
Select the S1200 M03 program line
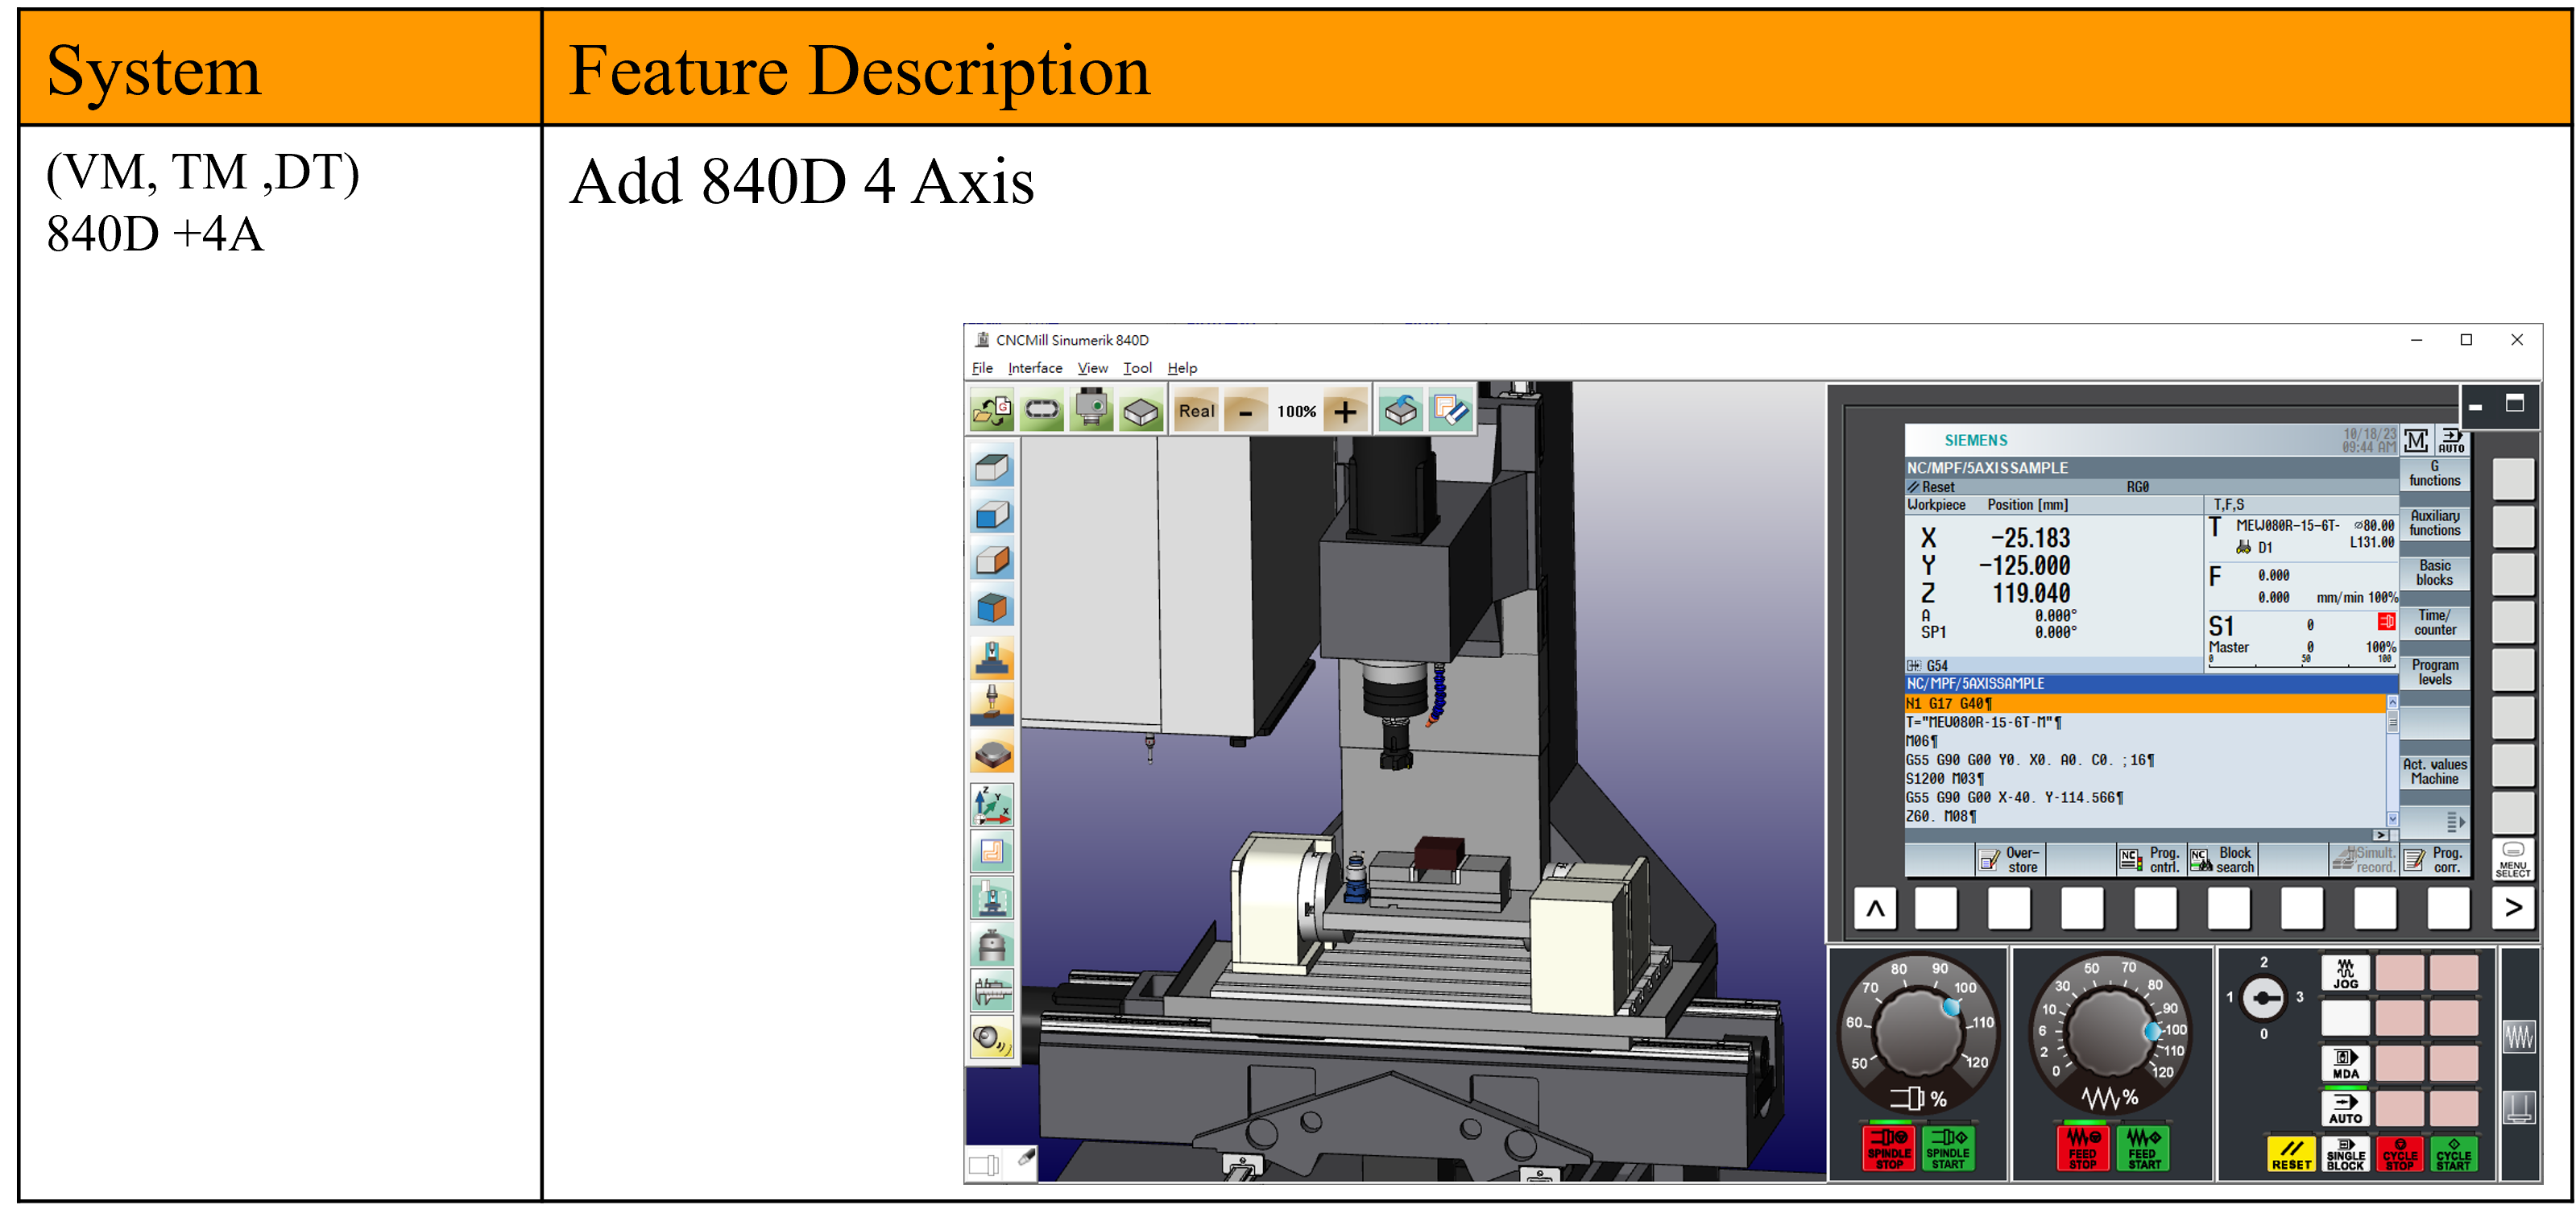click(1944, 778)
